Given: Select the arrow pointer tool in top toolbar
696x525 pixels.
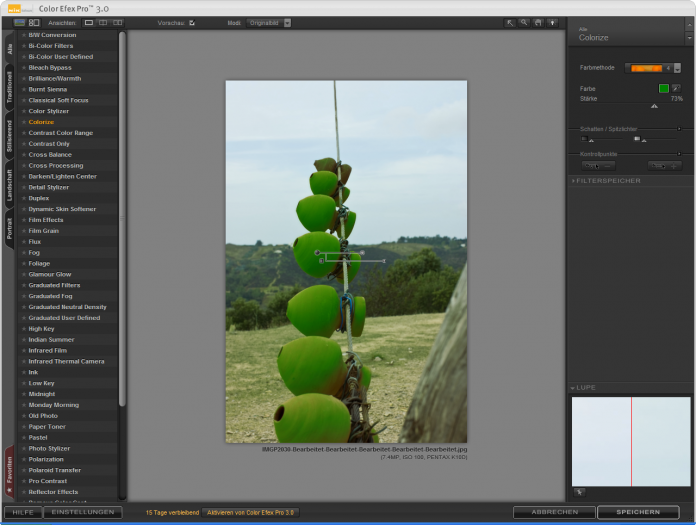Looking at the screenshot, I should [x=509, y=22].
